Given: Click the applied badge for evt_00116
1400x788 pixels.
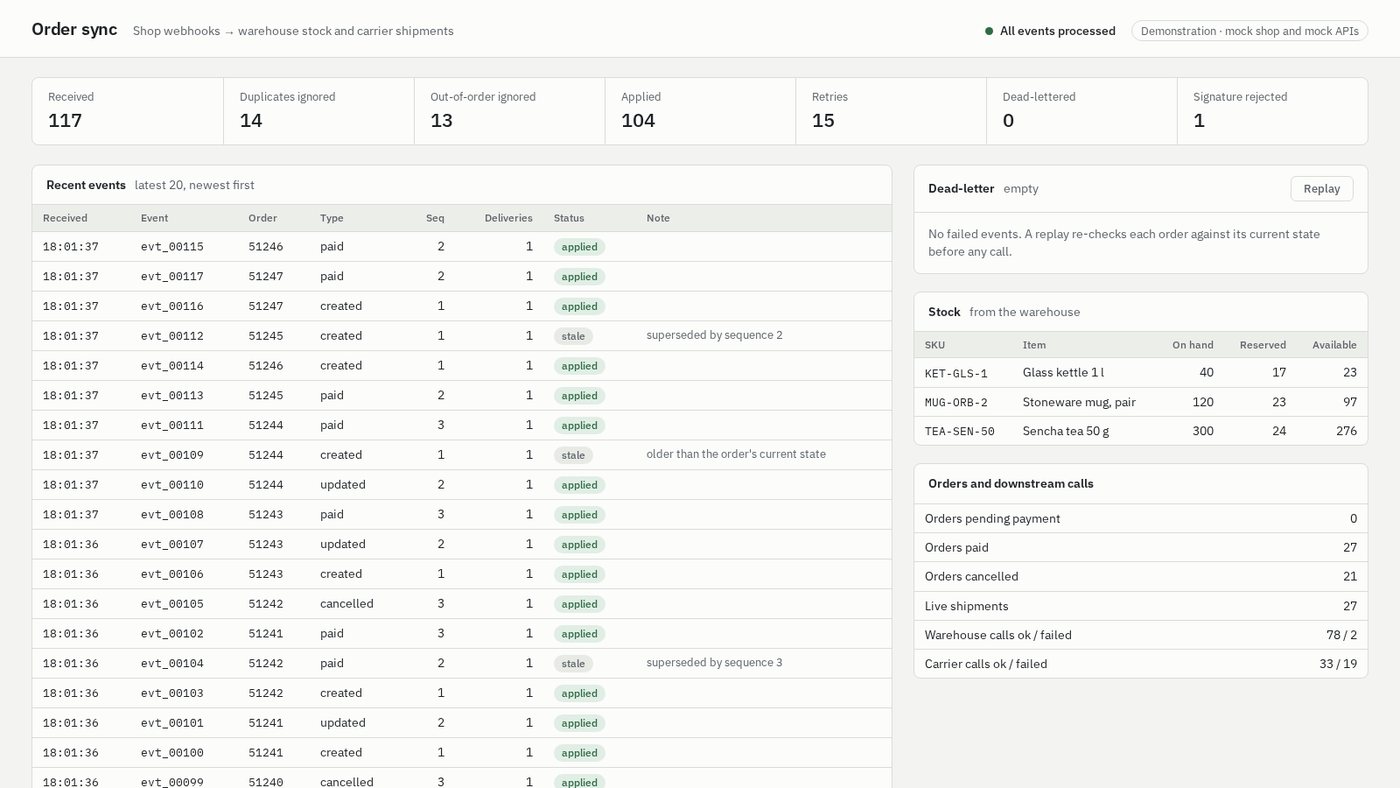Looking at the screenshot, I should pos(579,307).
